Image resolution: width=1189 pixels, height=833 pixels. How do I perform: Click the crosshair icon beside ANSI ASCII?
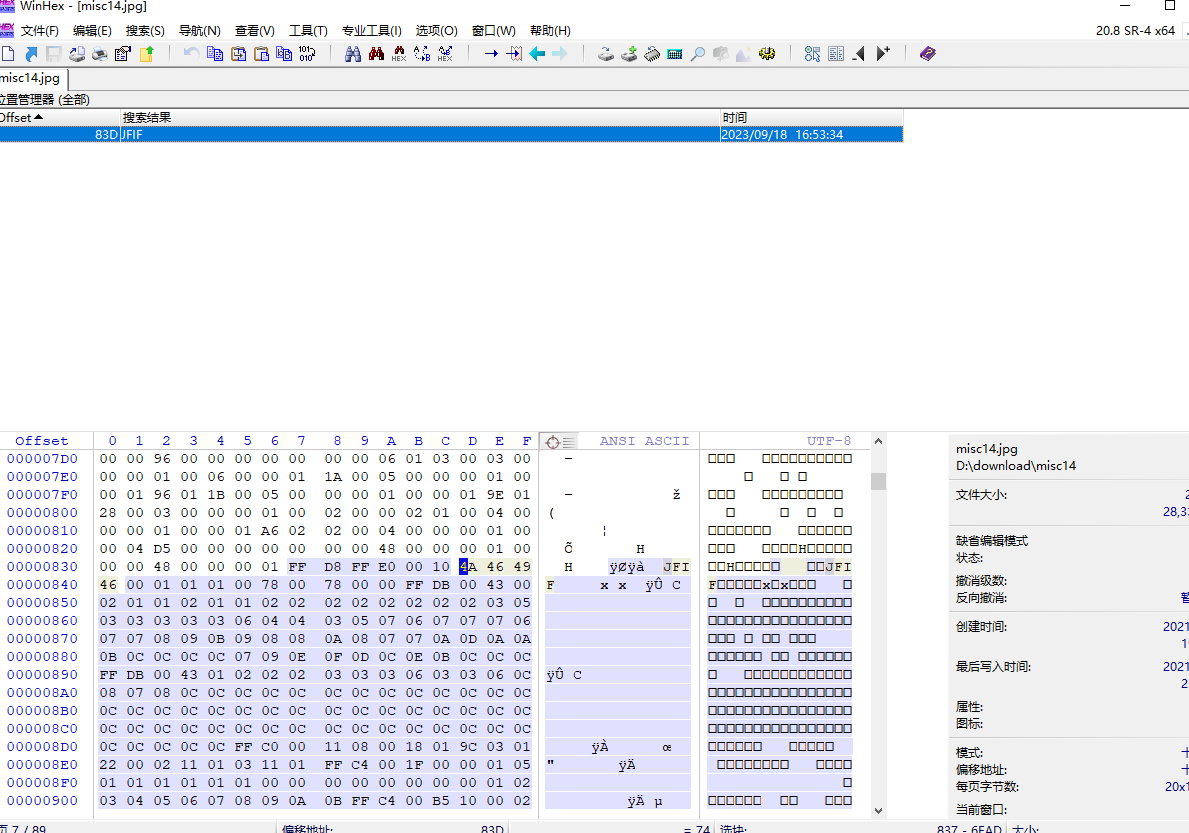(x=553, y=442)
